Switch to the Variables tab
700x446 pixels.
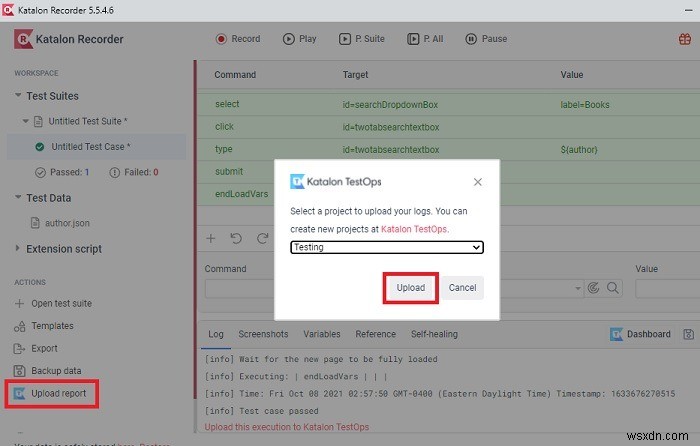(321, 334)
